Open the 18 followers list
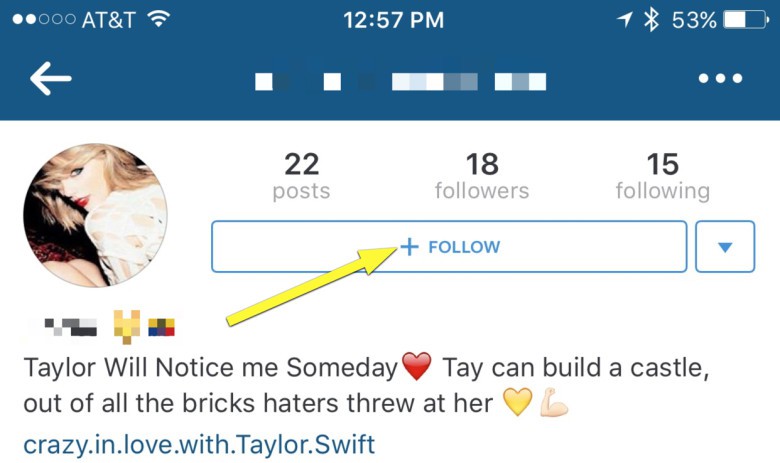The height and width of the screenshot is (463, 780). pos(482,176)
